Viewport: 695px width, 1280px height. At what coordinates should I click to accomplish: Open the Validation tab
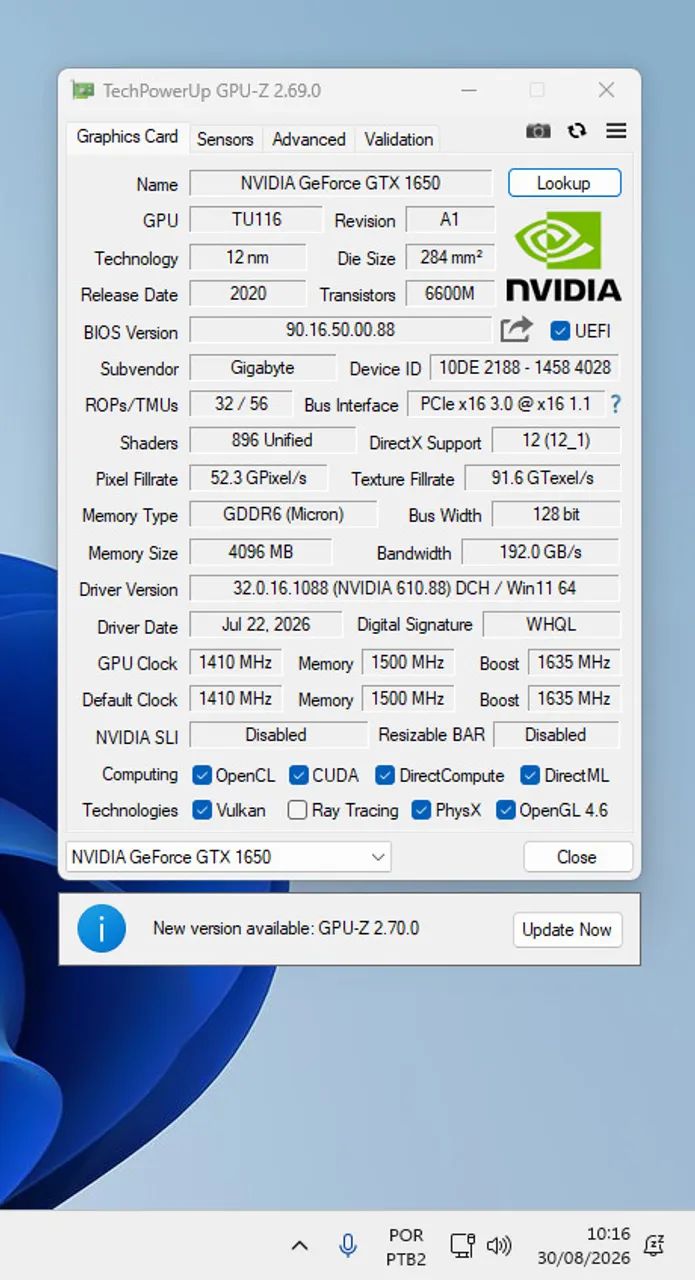point(399,139)
